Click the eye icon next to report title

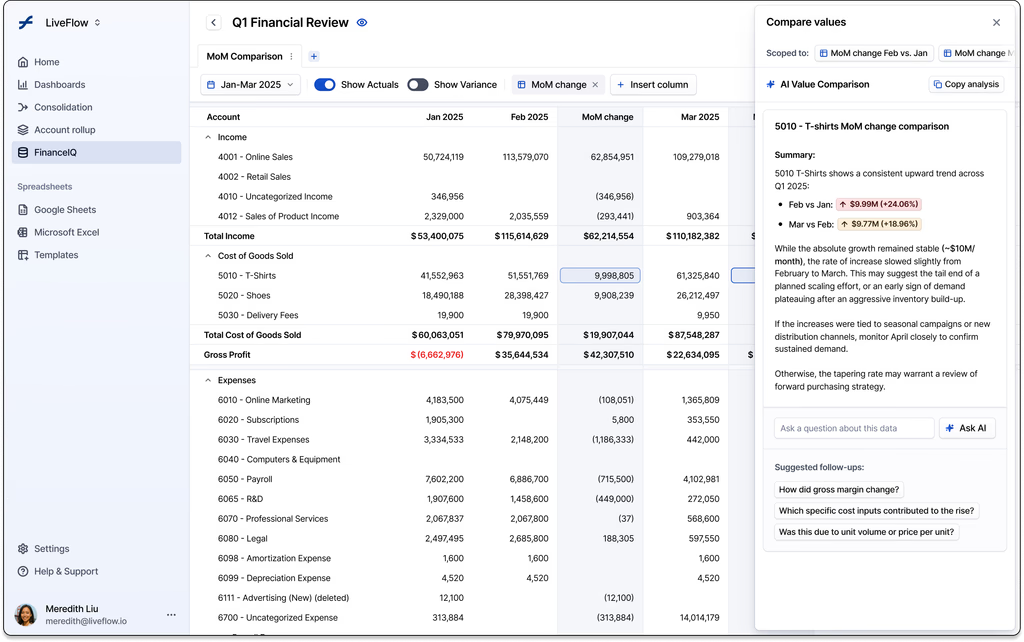[x=362, y=22]
